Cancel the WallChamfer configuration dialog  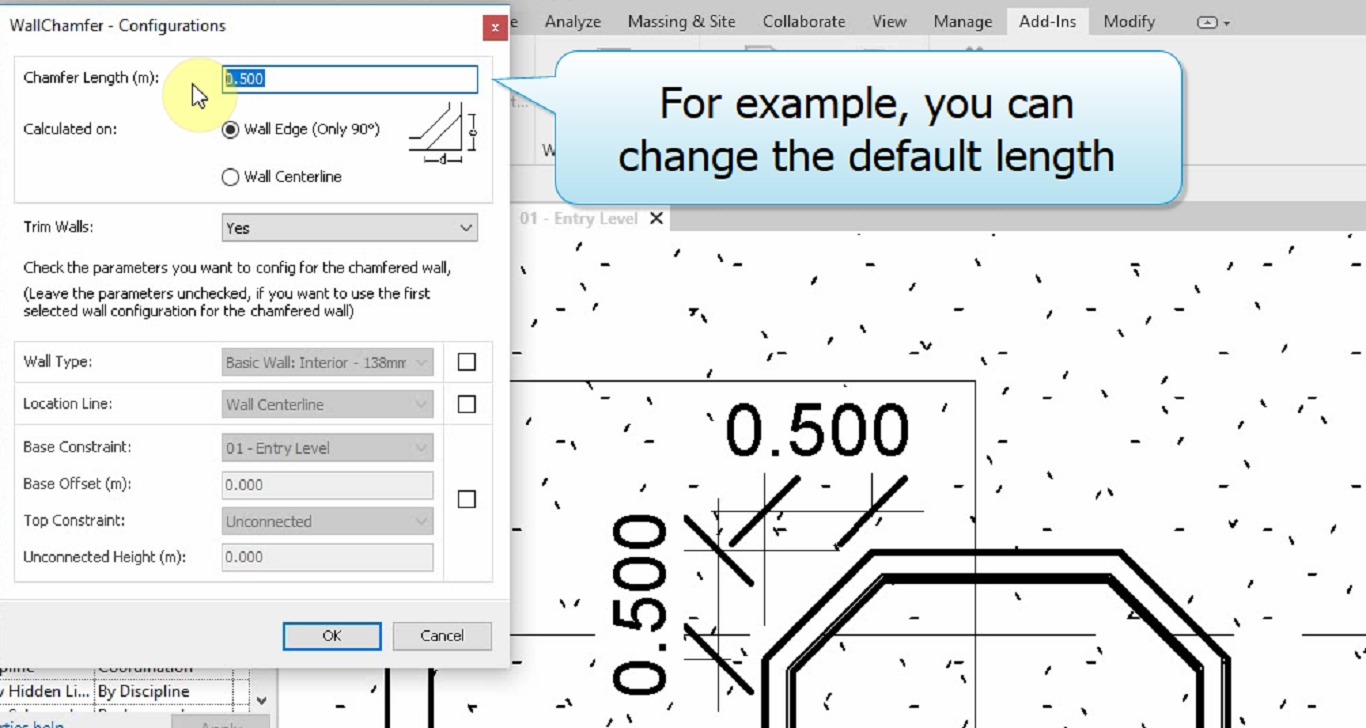click(442, 636)
